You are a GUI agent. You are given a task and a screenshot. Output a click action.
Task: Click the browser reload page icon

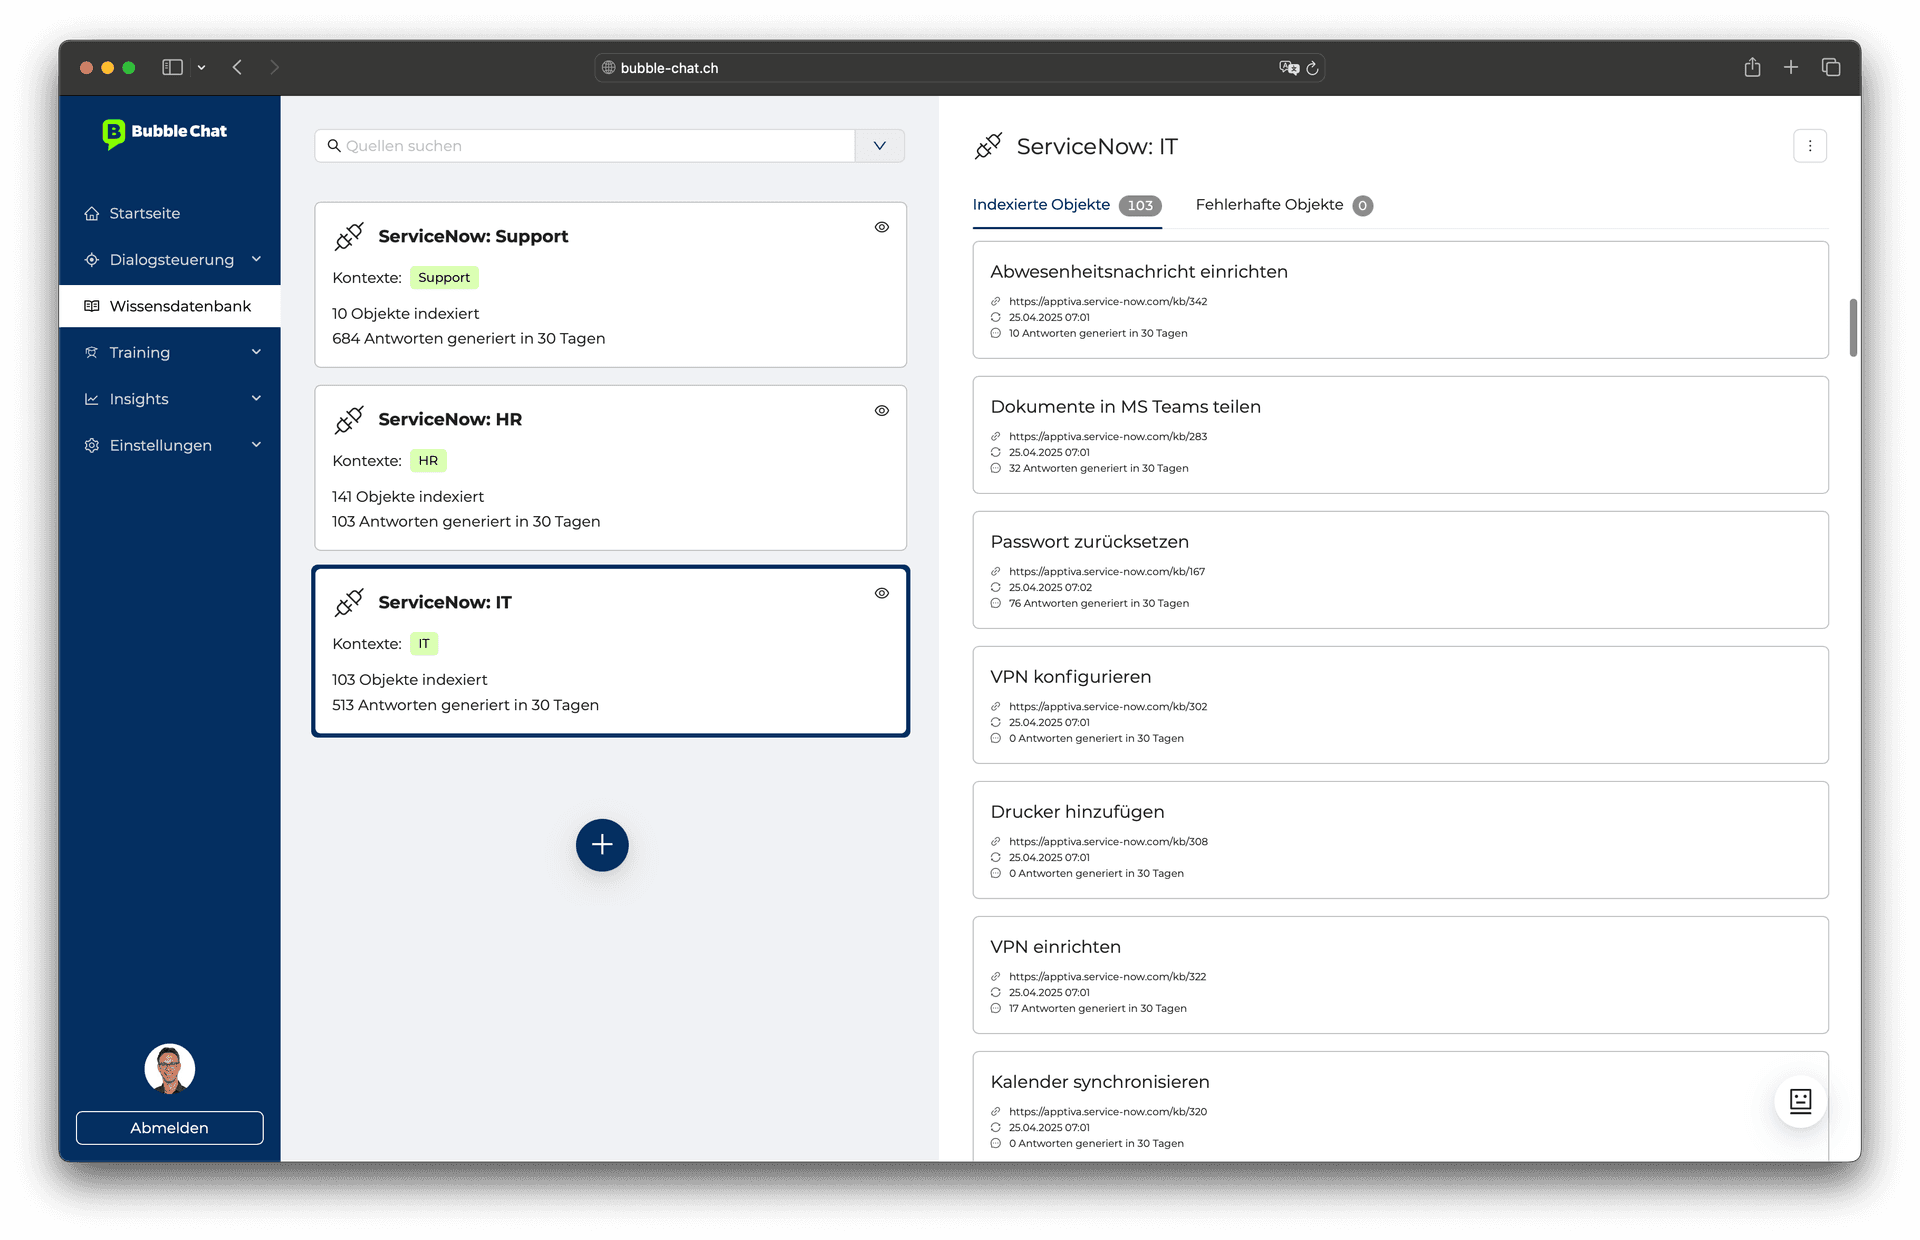point(1312,68)
